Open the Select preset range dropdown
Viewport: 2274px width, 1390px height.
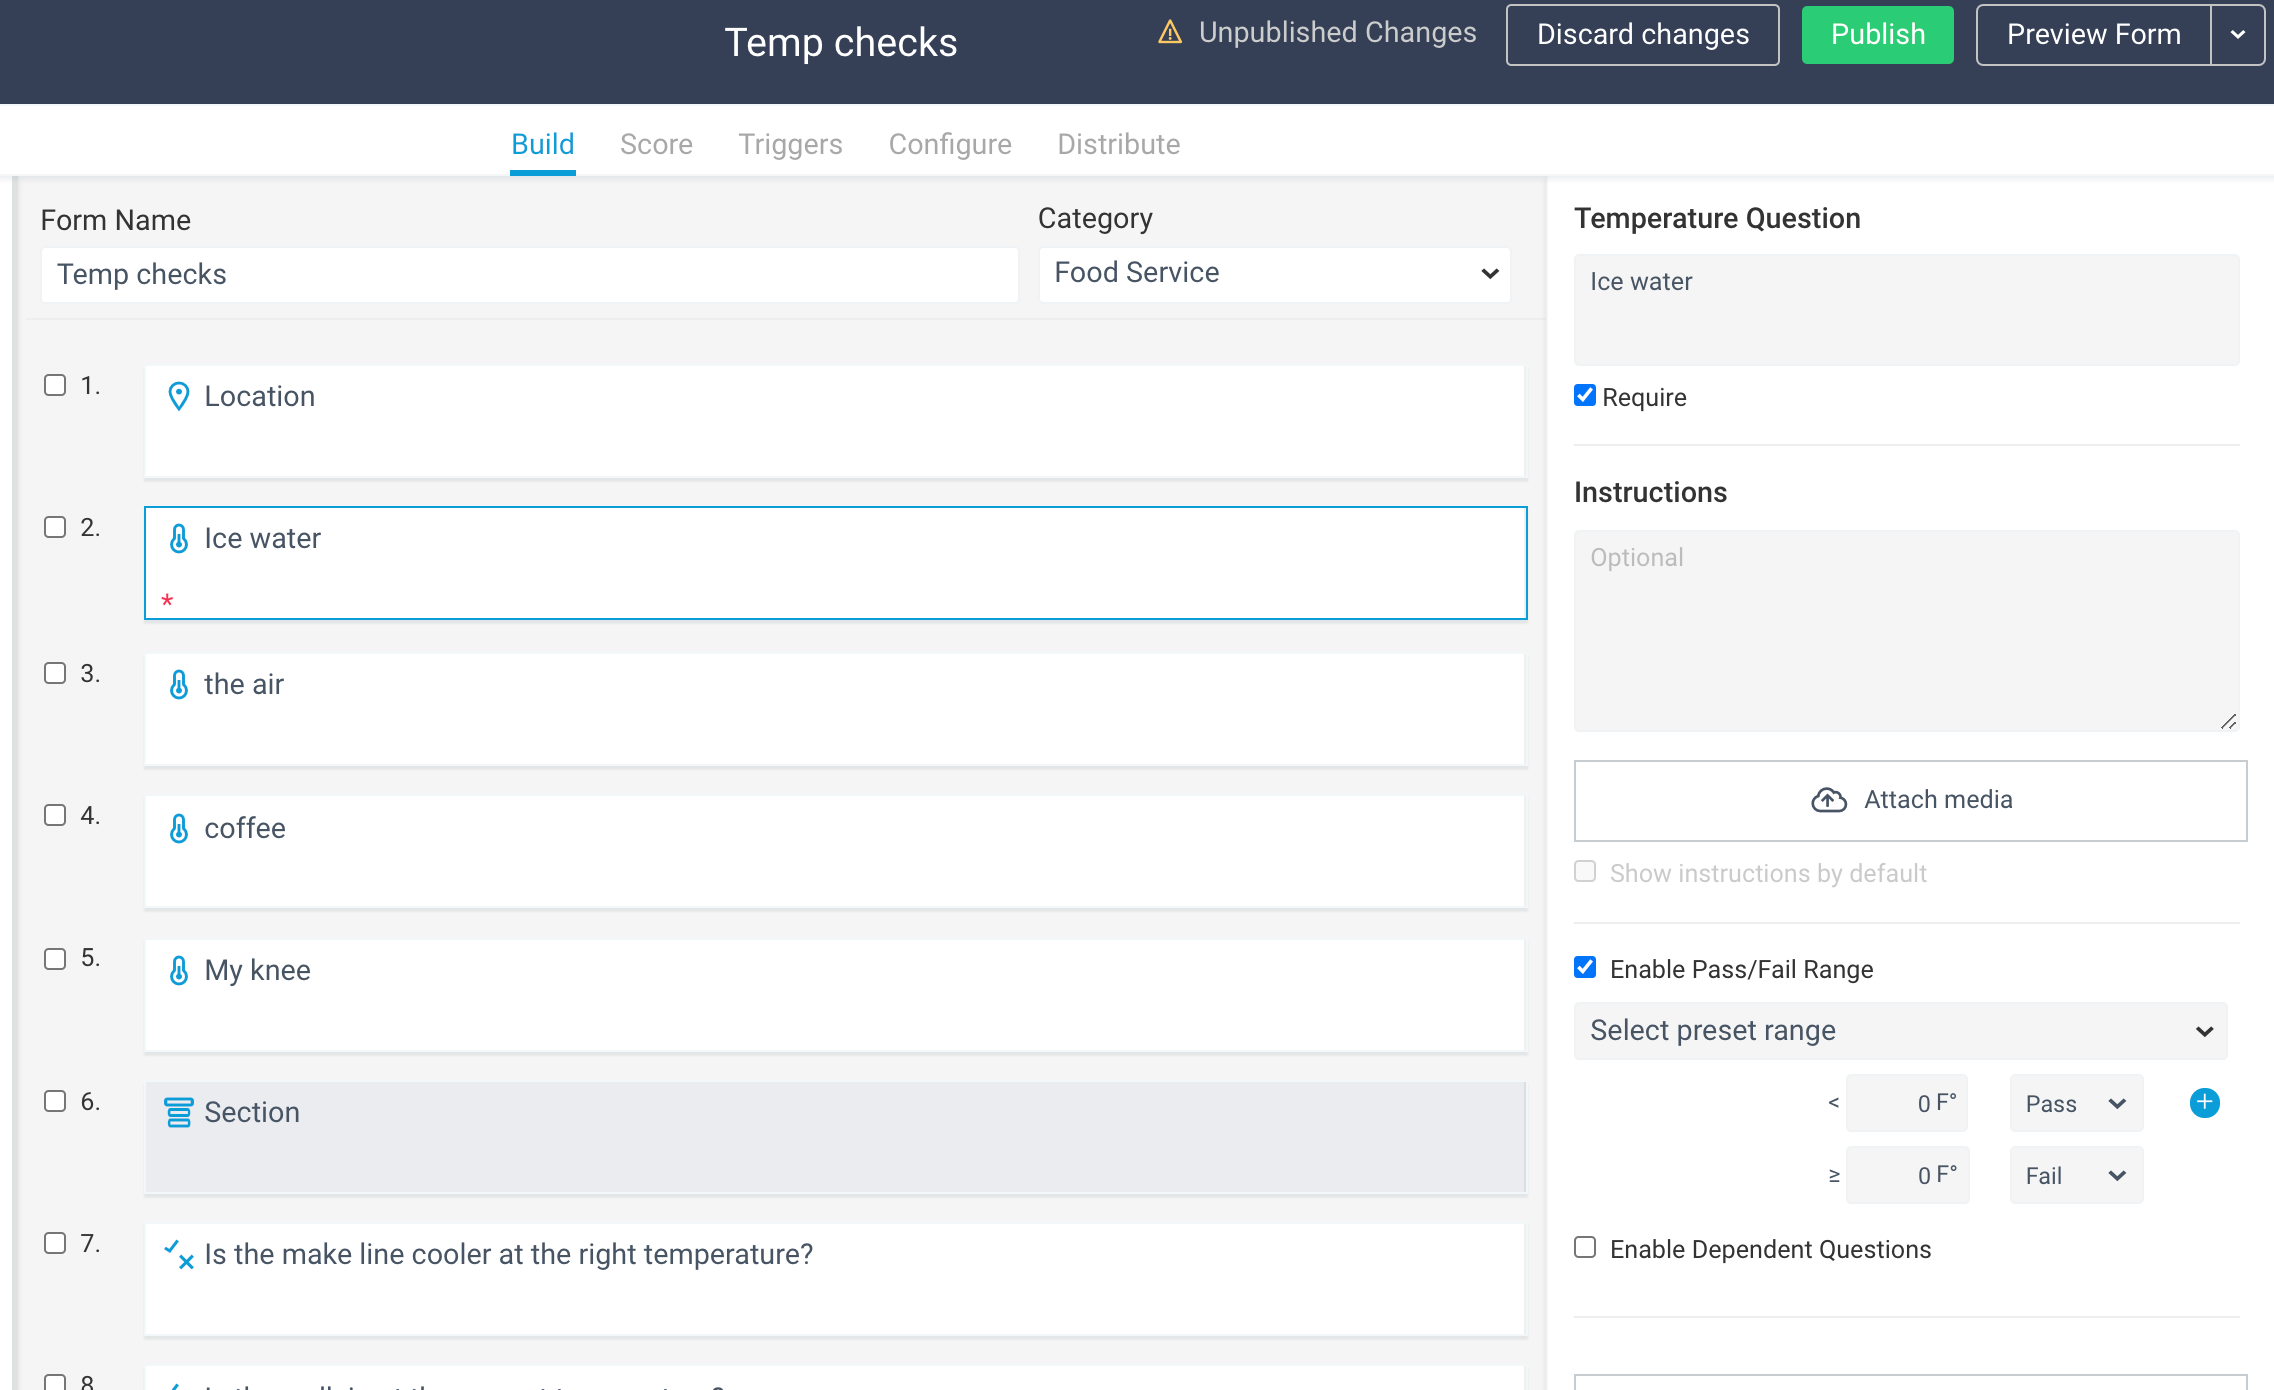pos(1900,1031)
